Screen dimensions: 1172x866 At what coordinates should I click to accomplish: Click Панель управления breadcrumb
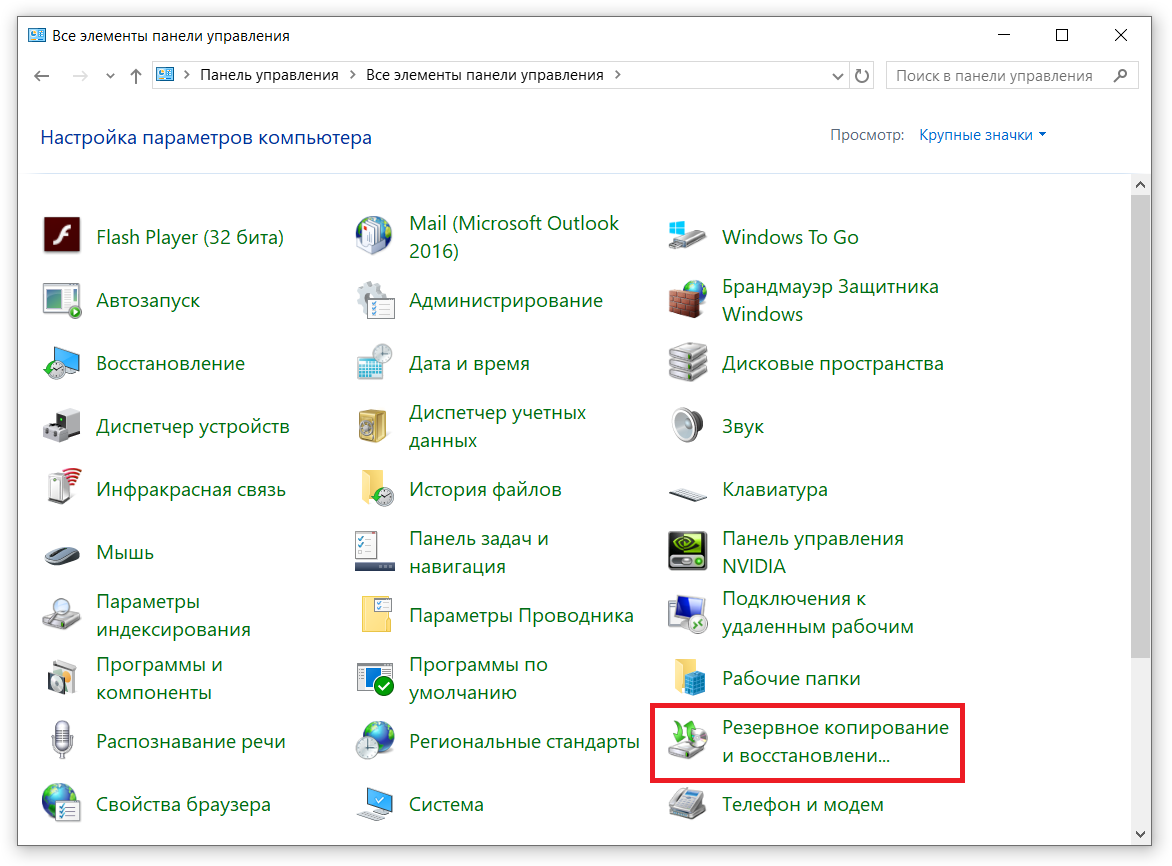click(269, 75)
